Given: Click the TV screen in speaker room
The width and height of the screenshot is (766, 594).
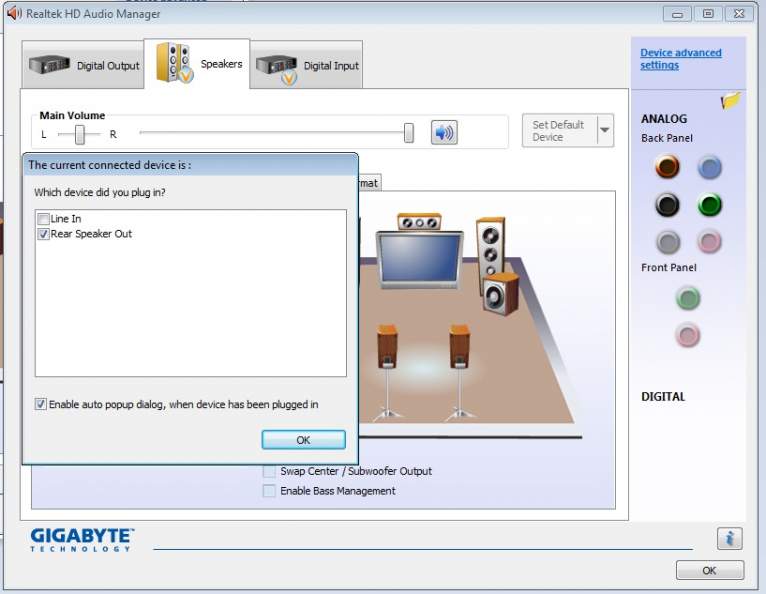Looking at the screenshot, I should click(419, 259).
